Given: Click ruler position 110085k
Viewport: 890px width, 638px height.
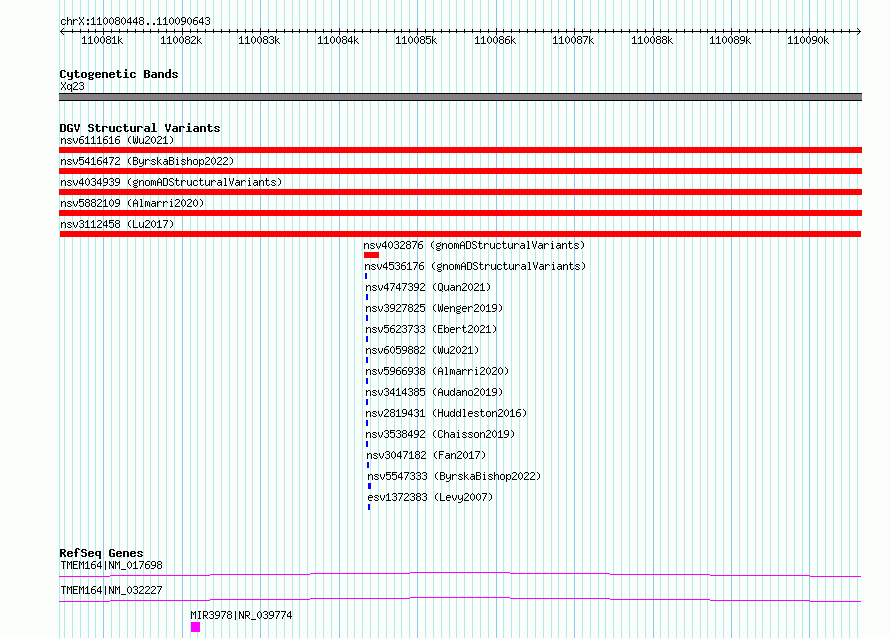Looking at the screenshot, I should (x=417, y=40).
